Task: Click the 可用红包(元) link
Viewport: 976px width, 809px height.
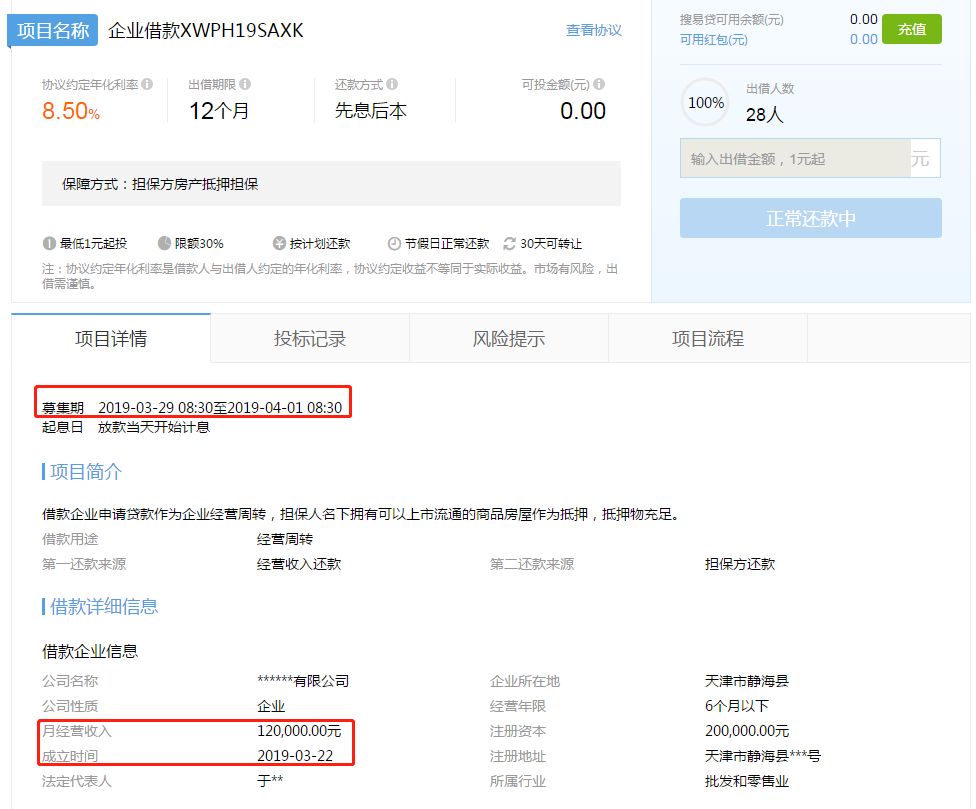Action: click(713, 39)
